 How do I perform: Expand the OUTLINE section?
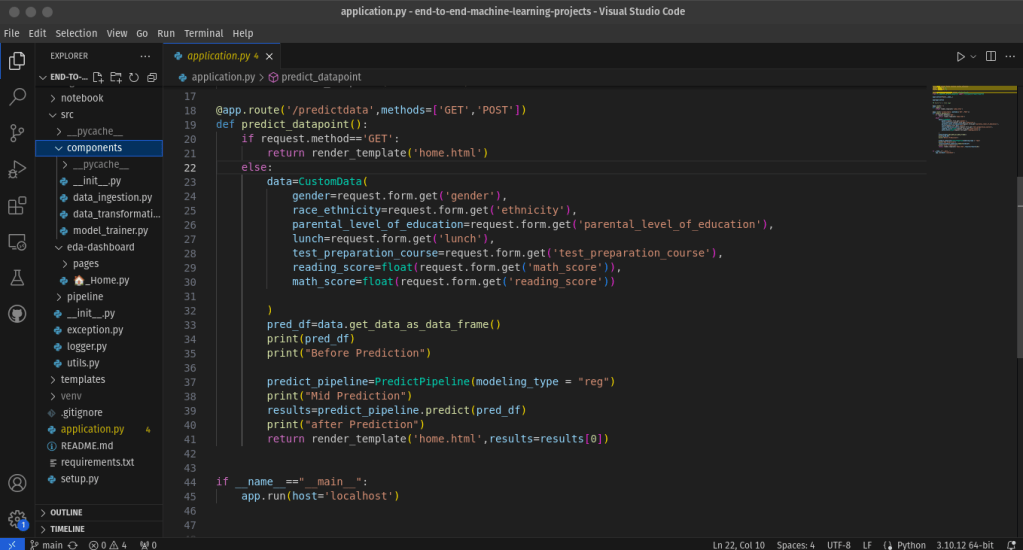tap(66, 512)
